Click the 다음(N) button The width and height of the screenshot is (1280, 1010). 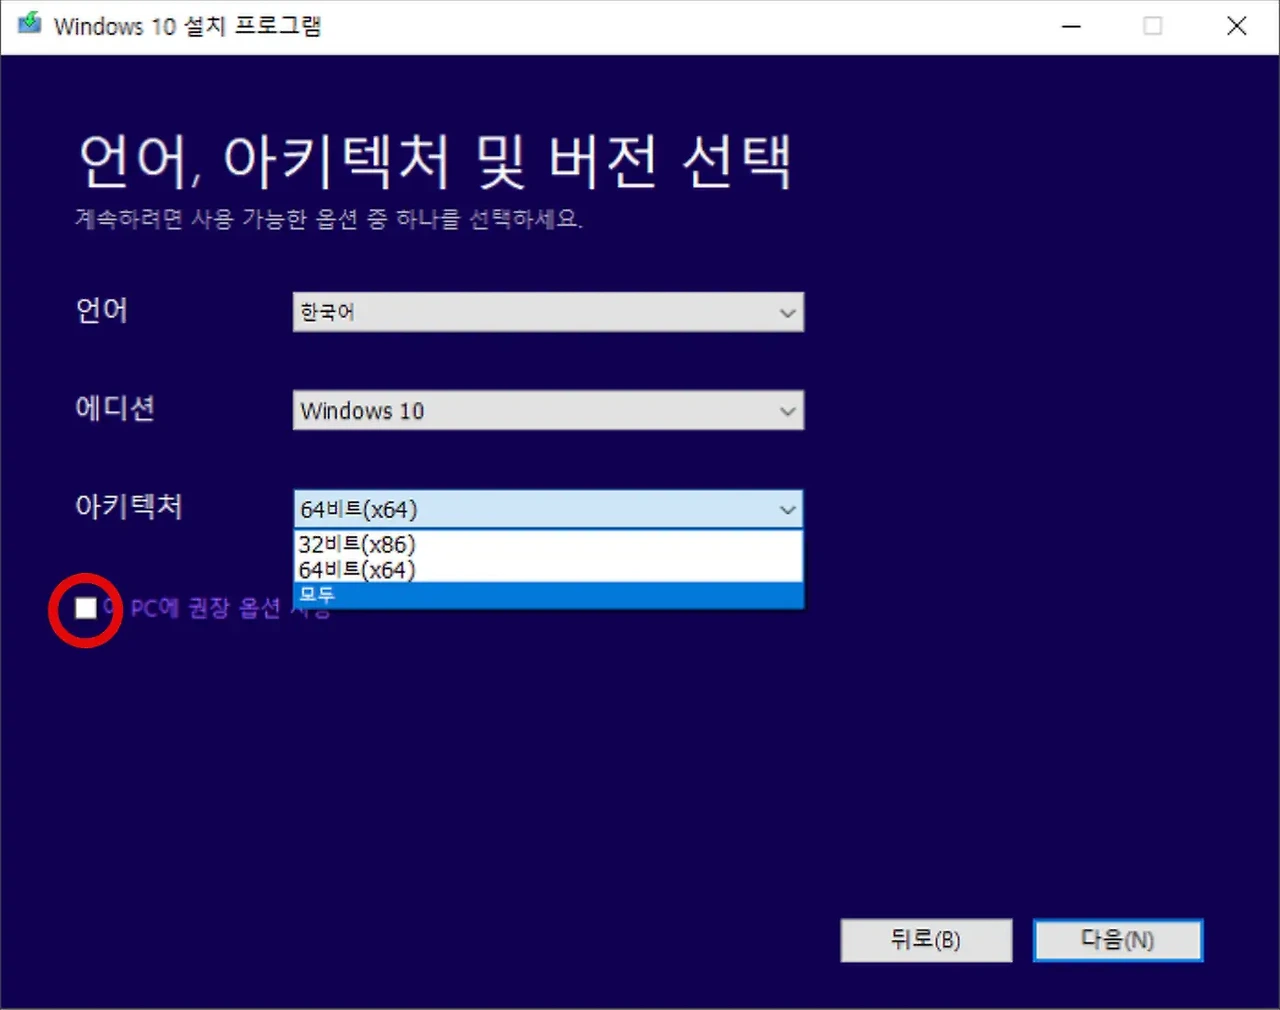(1117, 940)
